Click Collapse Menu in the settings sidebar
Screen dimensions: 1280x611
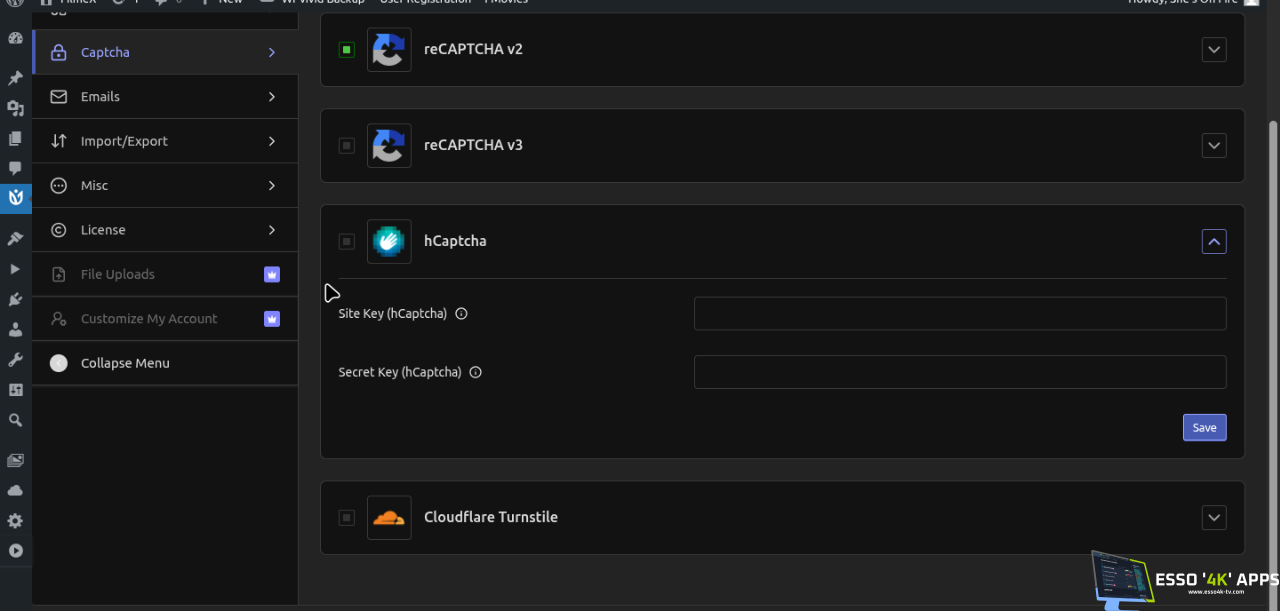click(x=125, y=363)
